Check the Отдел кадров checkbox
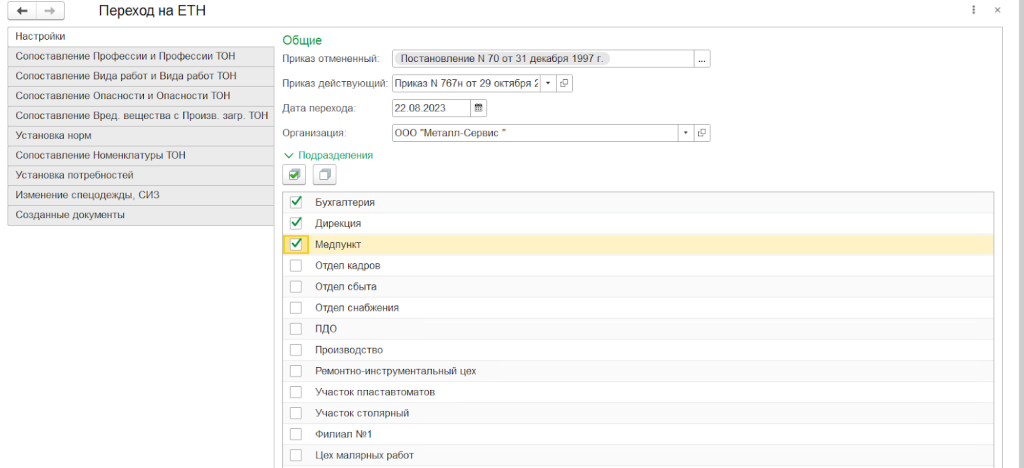 296,266
